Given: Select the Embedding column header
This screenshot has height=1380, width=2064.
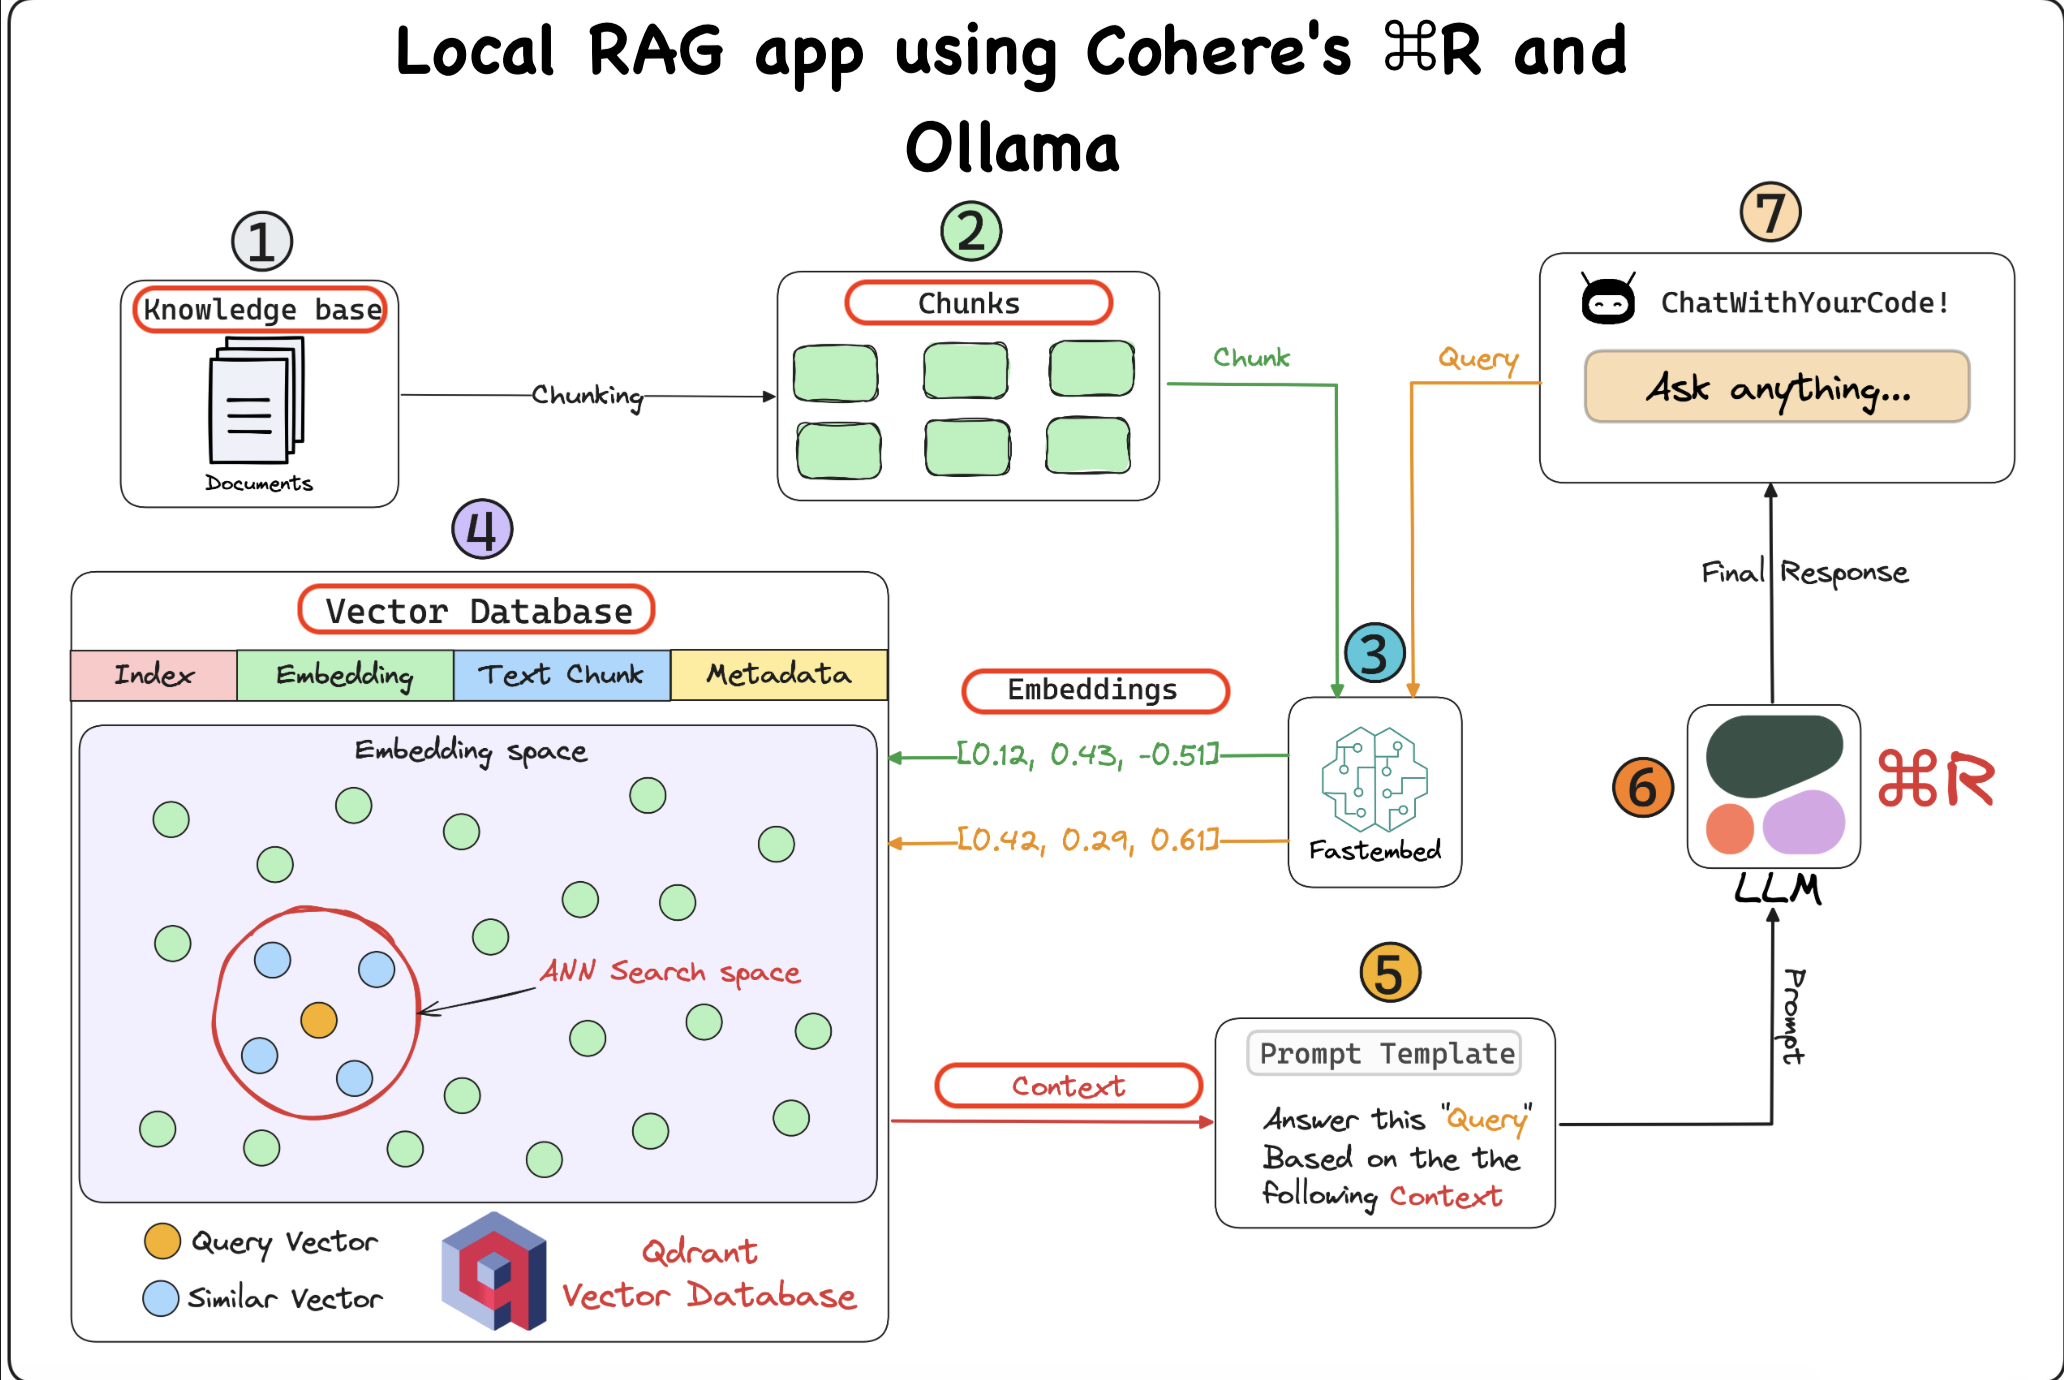Looking at the screenshot, I should tap(345, 675).
